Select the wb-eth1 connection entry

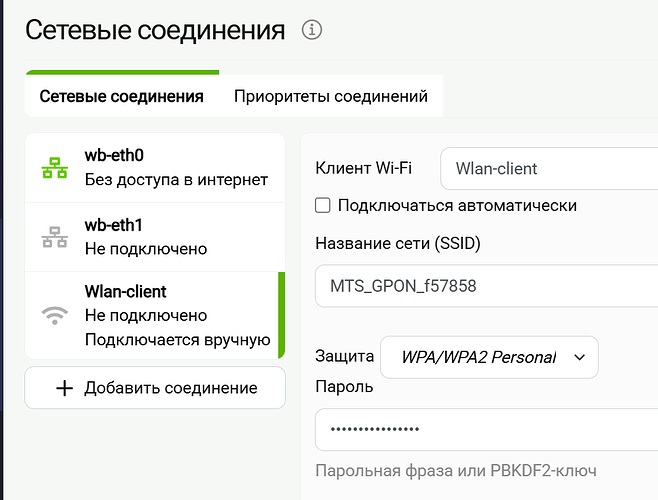coord(155,237)
